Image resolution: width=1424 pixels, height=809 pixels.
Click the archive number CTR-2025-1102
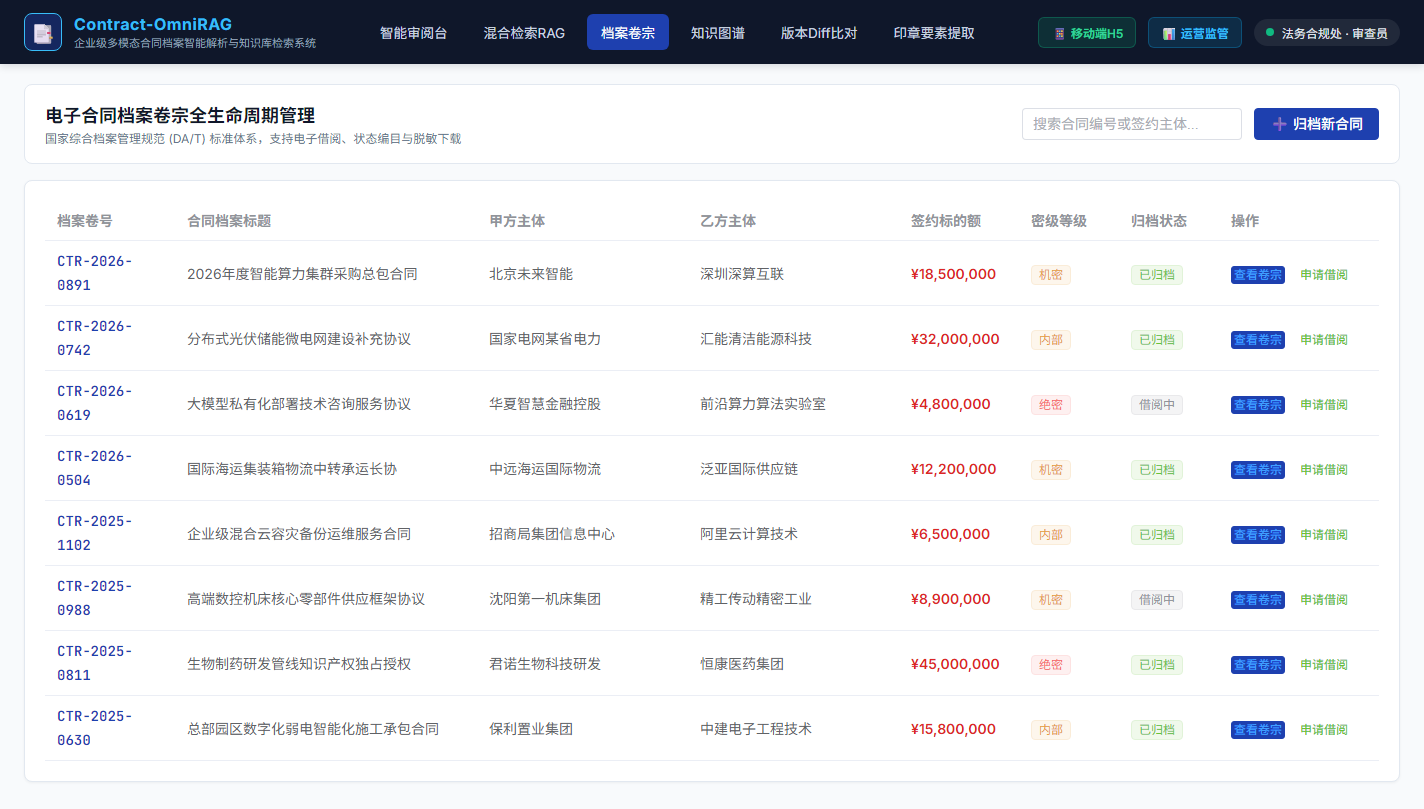[95, 533]
